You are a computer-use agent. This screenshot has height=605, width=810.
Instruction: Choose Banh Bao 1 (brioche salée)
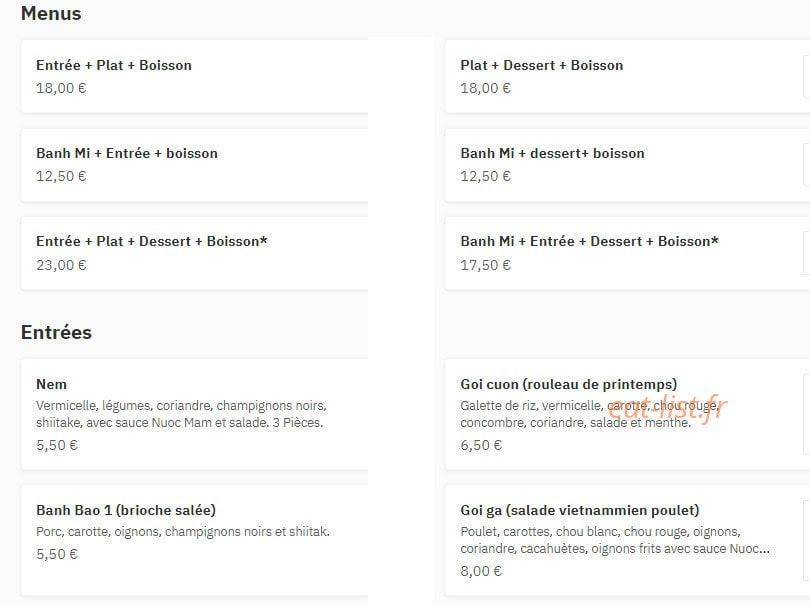pyautogui.click(x=194, y=540)
